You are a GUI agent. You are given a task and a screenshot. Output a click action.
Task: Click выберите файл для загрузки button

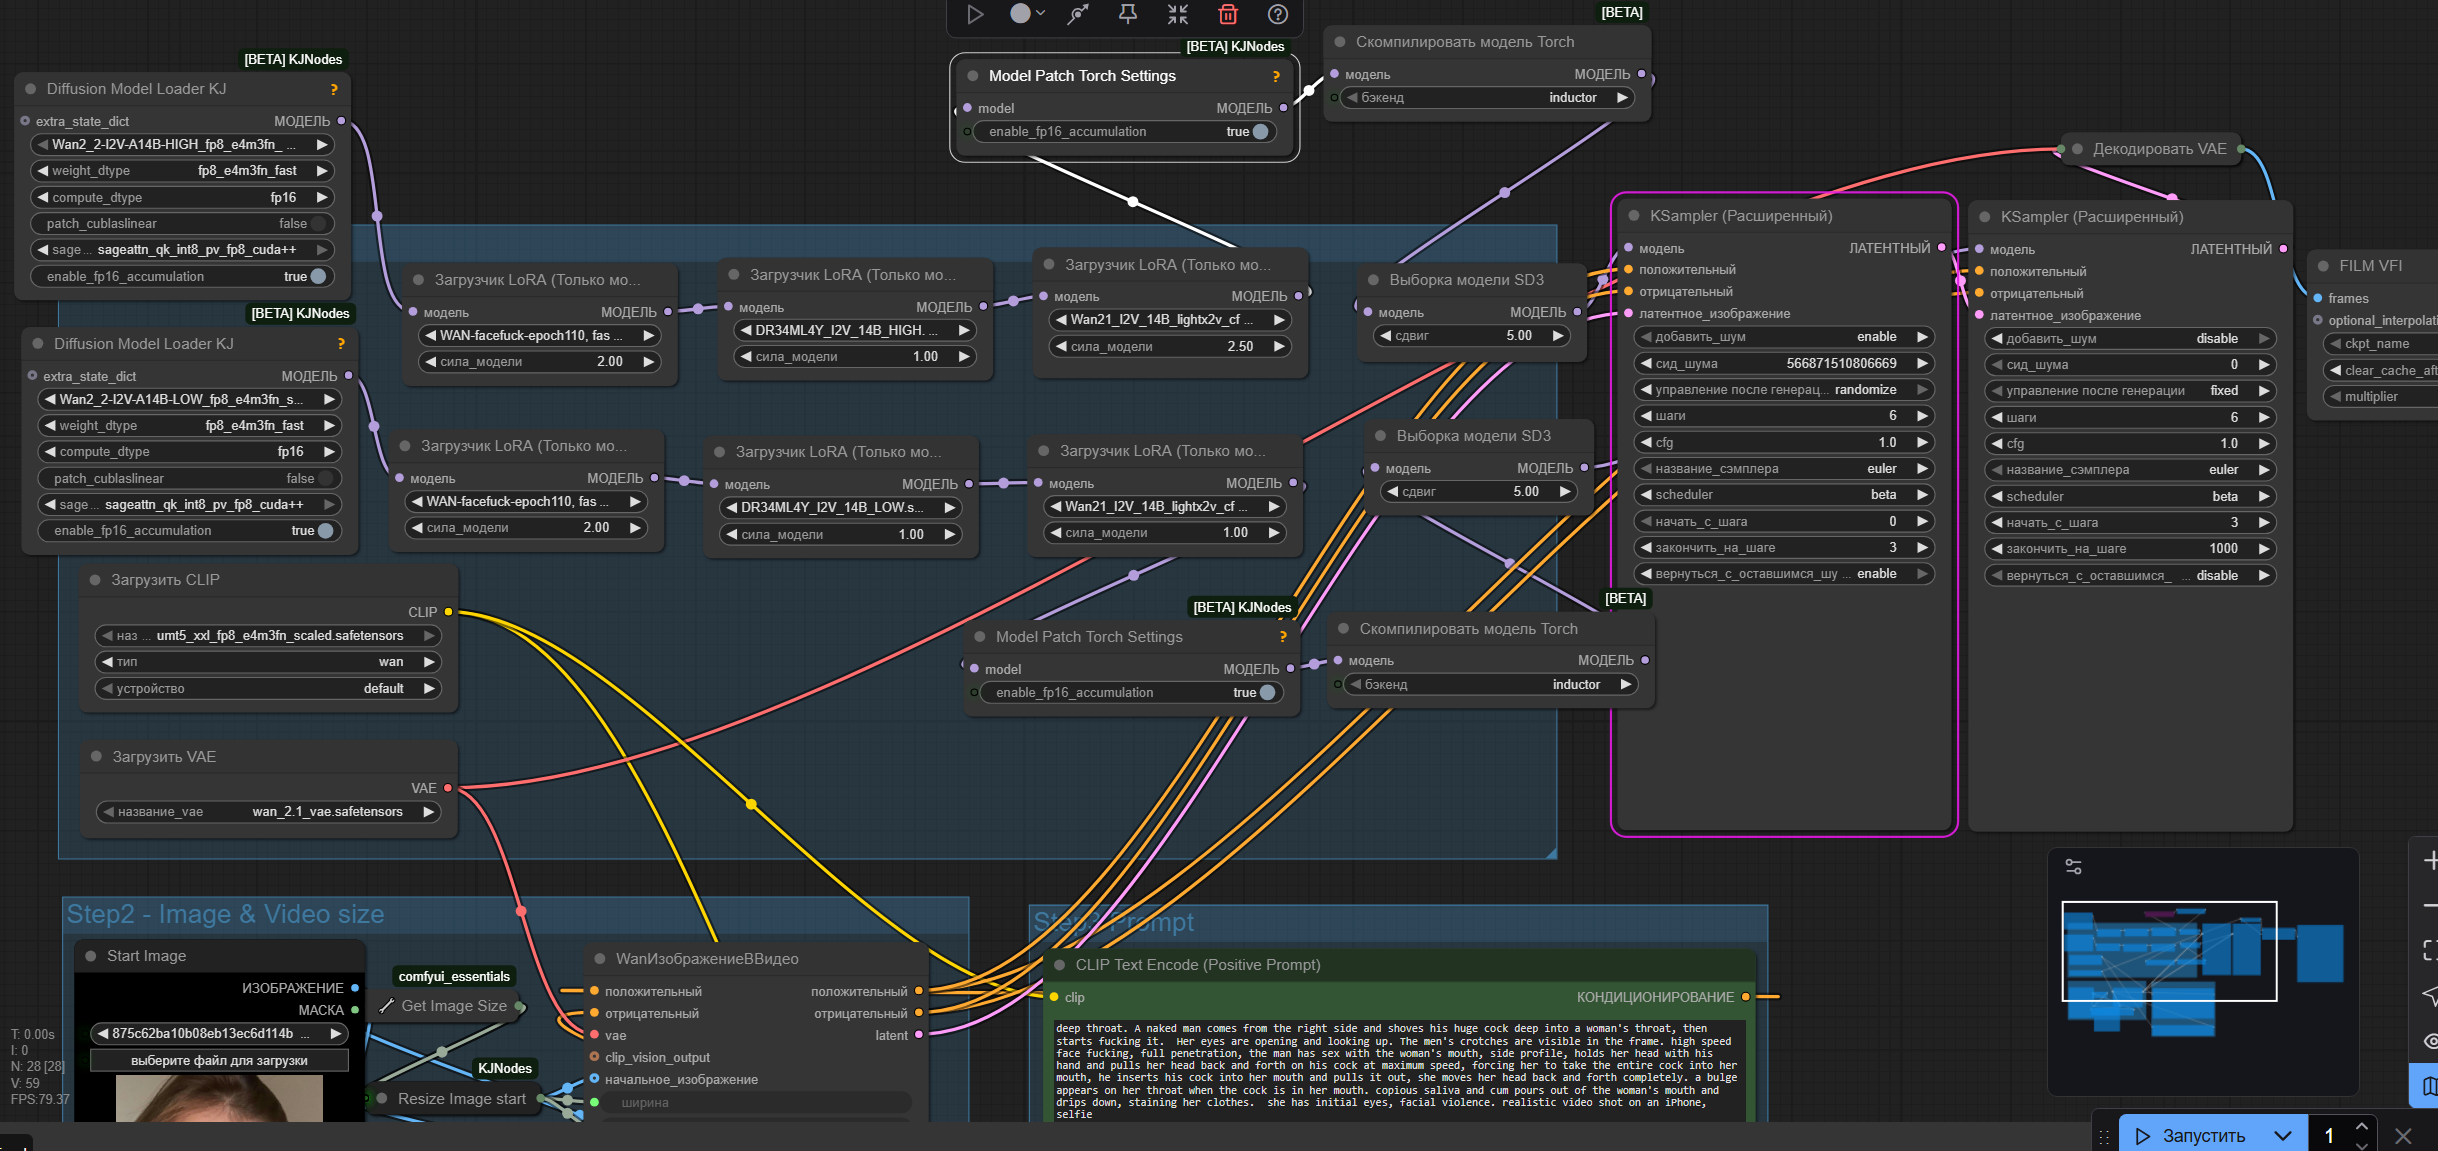click(219, 1060)
